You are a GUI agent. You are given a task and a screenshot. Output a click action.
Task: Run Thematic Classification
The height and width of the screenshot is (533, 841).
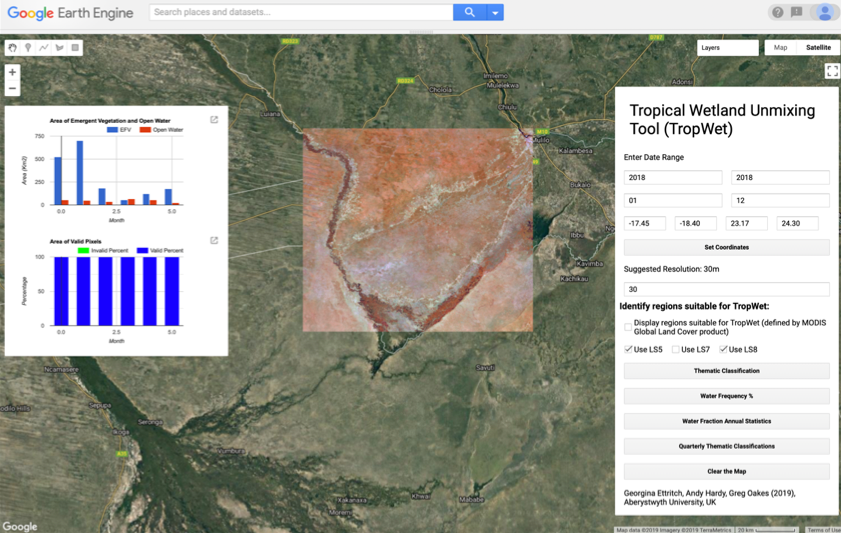[726, 371]
